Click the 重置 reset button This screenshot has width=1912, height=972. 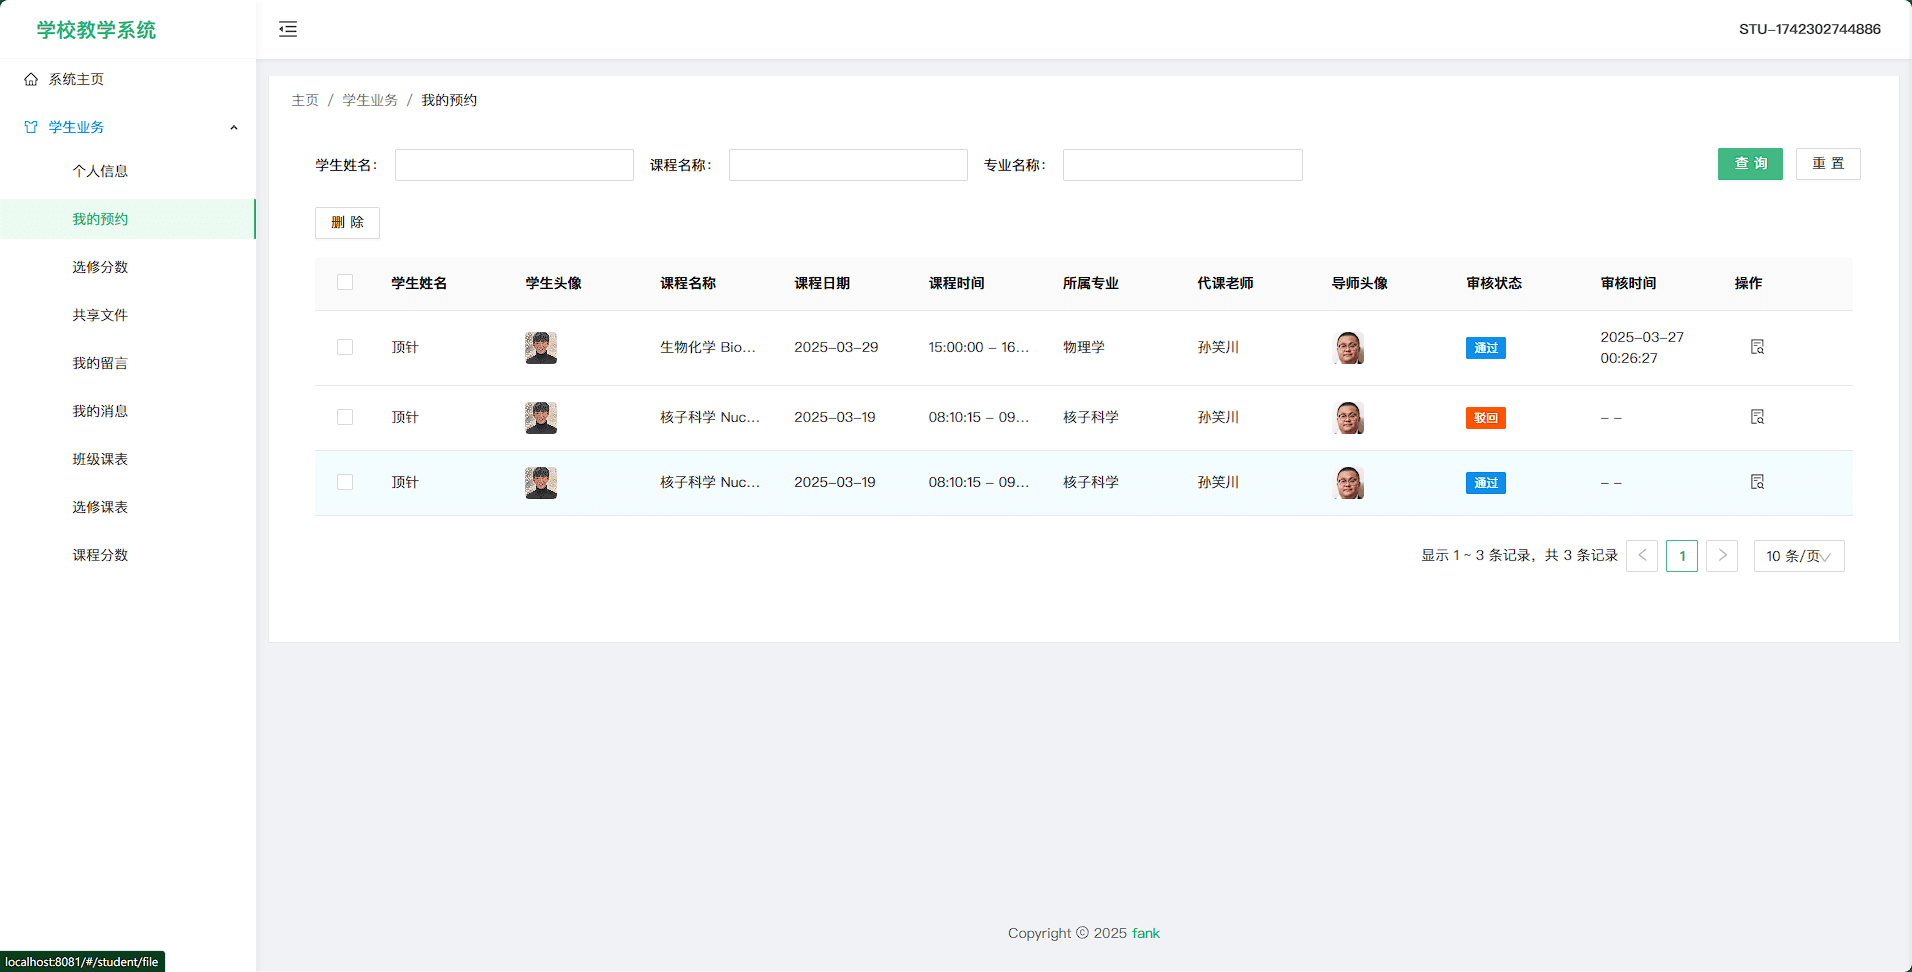tap(1827, 164)
